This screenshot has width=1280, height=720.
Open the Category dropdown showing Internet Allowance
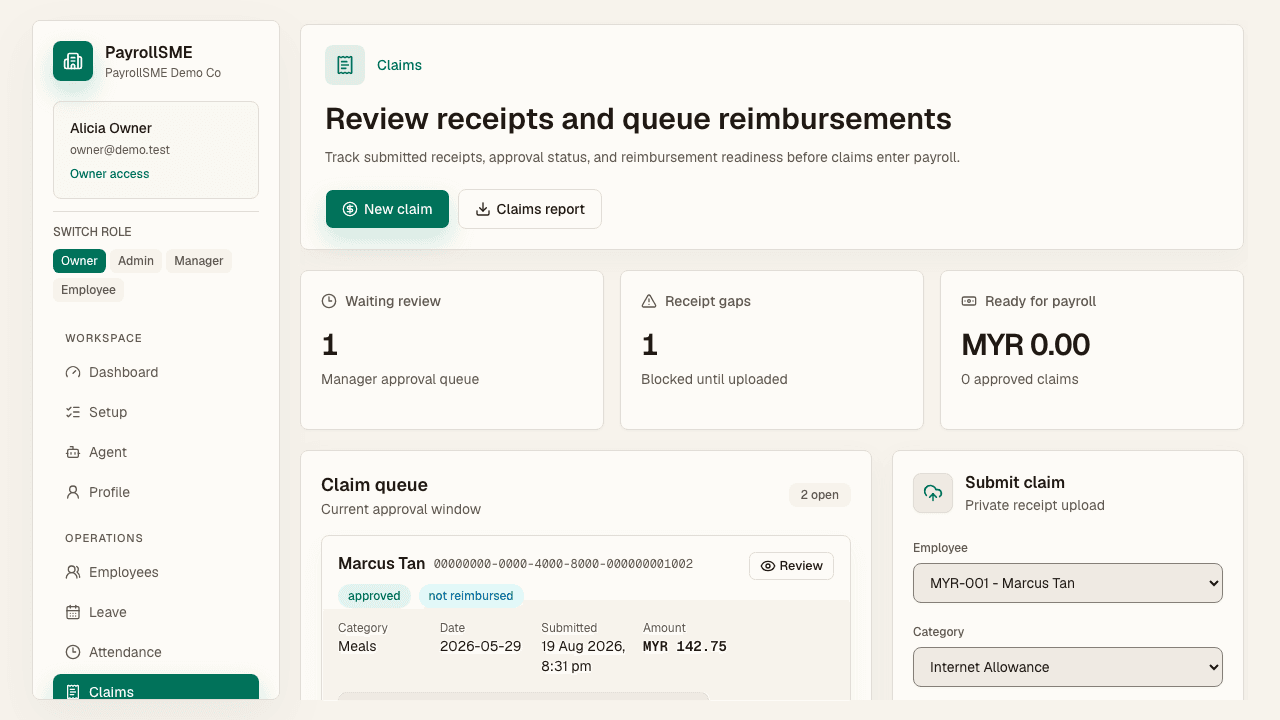[x=1068, y=667]
